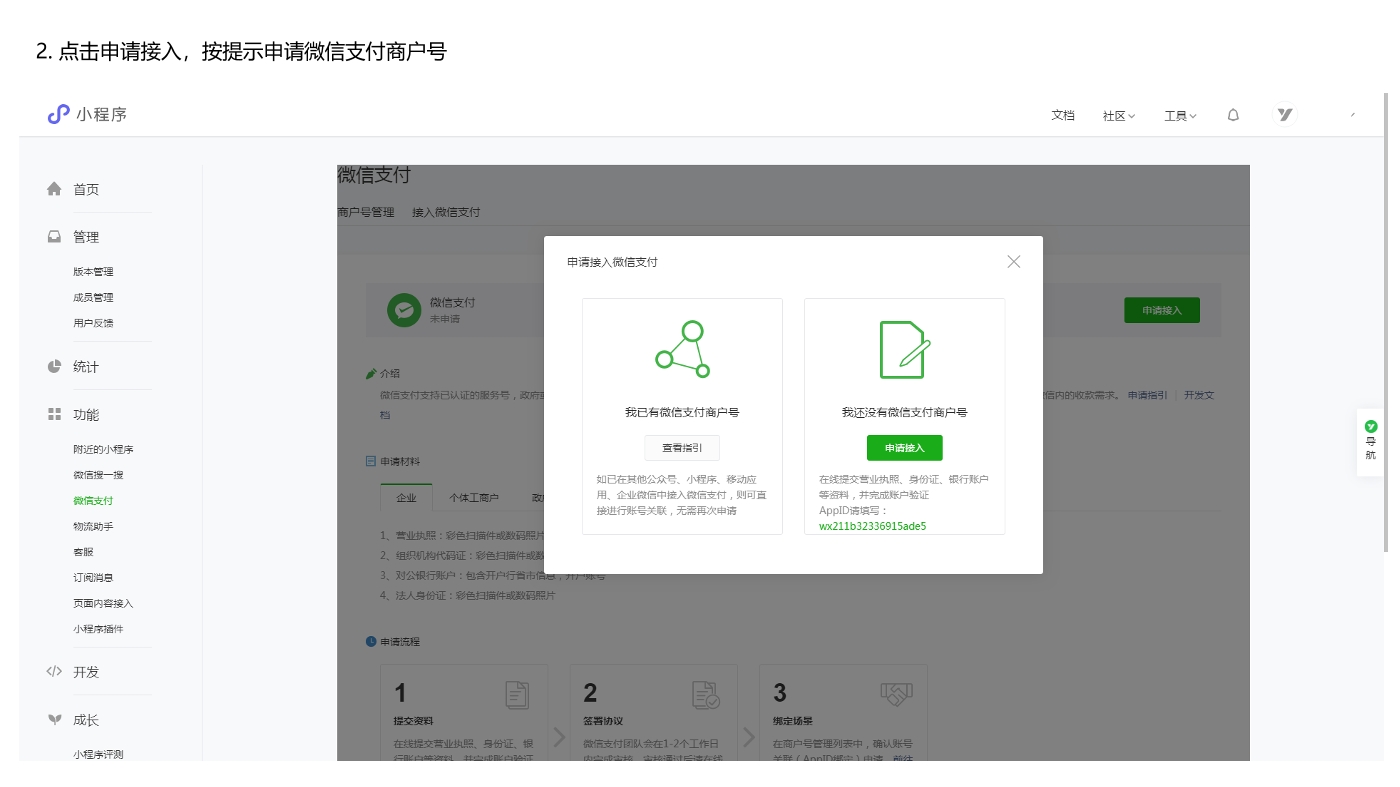Click 申请接入 button on background page
The image size is (1400, 787).
[1162, 310]
